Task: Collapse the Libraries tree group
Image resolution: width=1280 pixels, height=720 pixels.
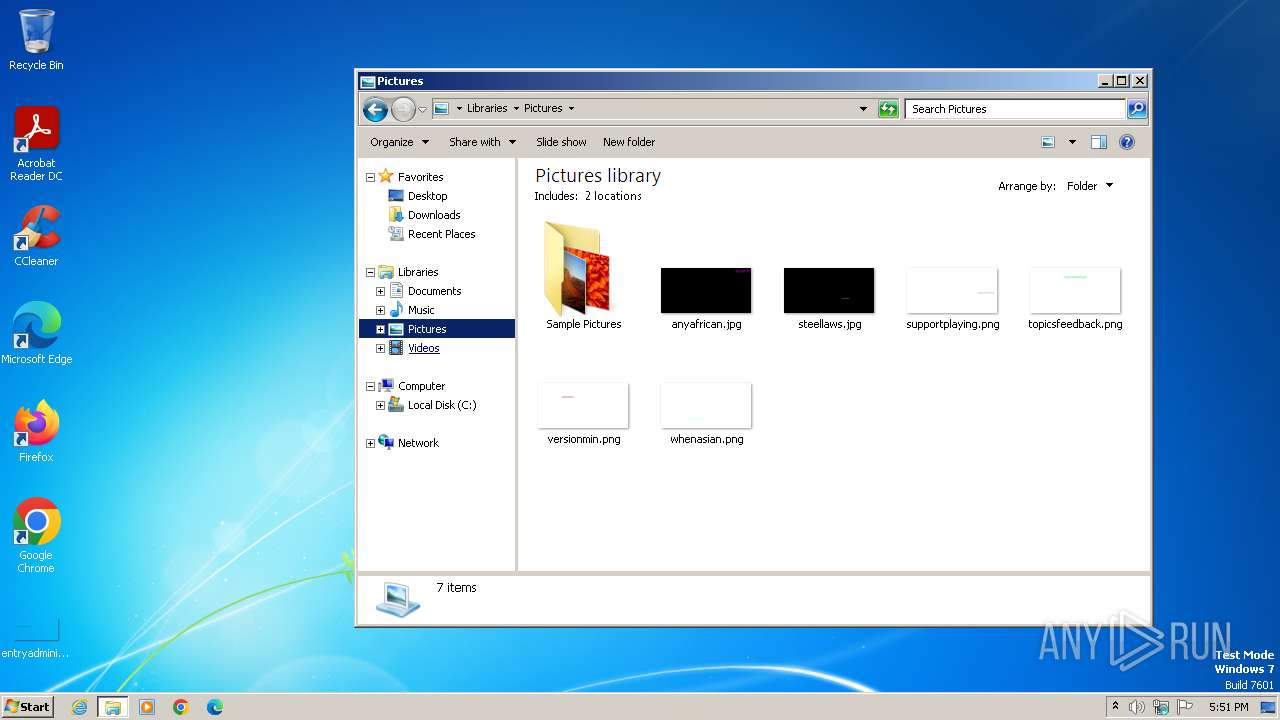Action: 370,272
